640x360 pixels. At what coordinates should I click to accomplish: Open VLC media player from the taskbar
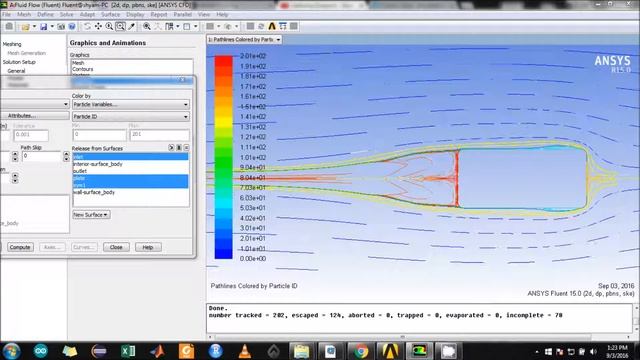(244, 351)
